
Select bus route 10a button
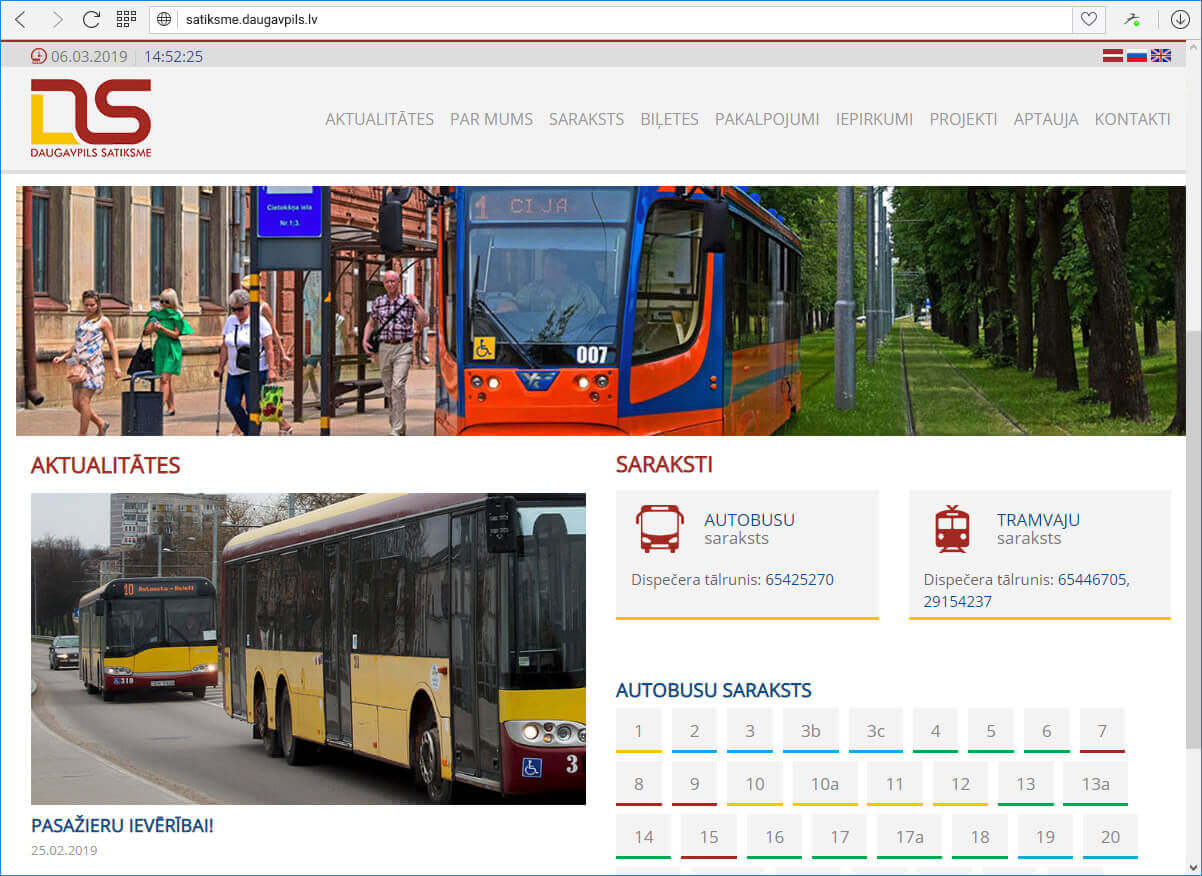[825, 783]
